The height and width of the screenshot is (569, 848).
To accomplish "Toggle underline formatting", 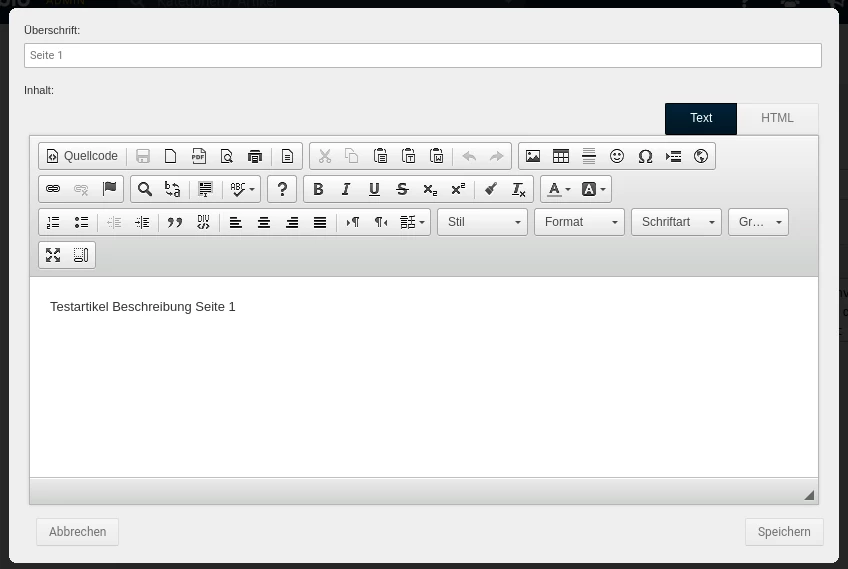I will pos(374,189).
